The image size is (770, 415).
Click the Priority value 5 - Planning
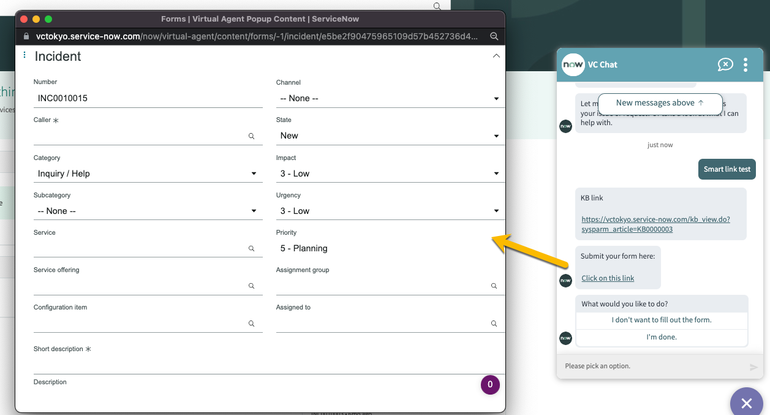tap(303, 249)
